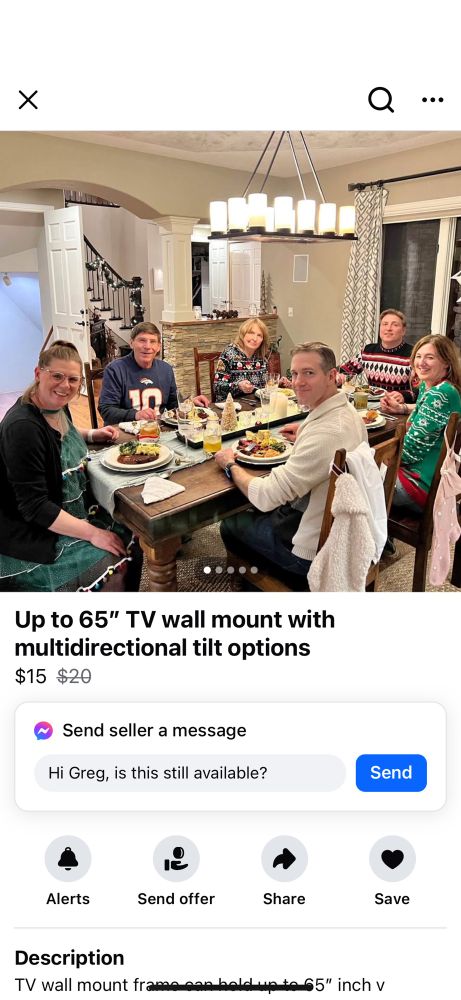Edit the 'Hi Greg, is this still available?' message field
The image size is (461, 1000).
click(190, 773)
